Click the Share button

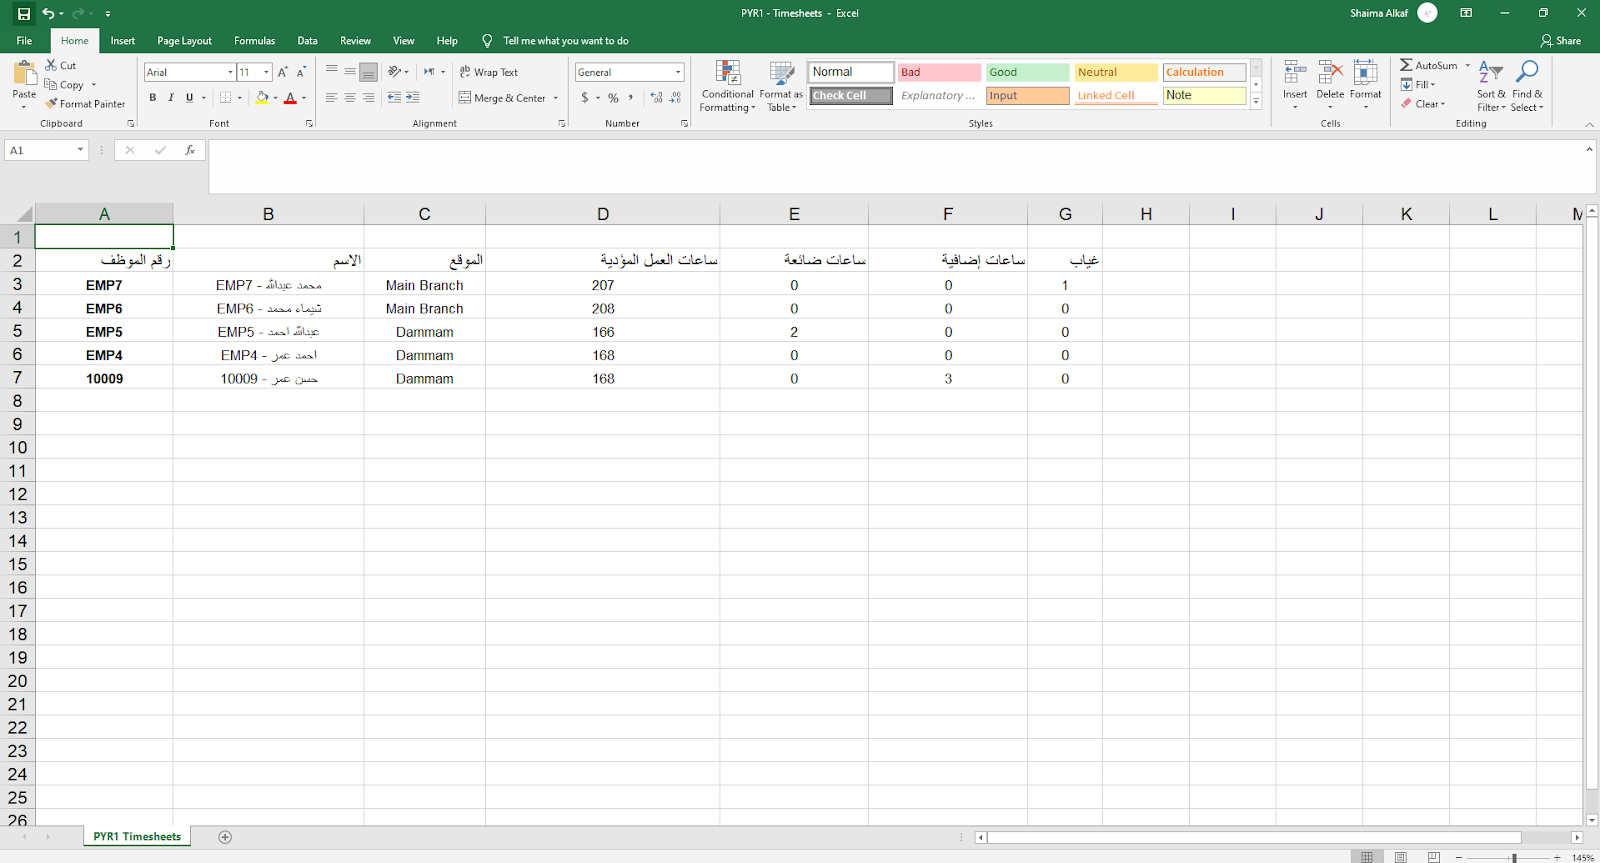pos(1560,41)
